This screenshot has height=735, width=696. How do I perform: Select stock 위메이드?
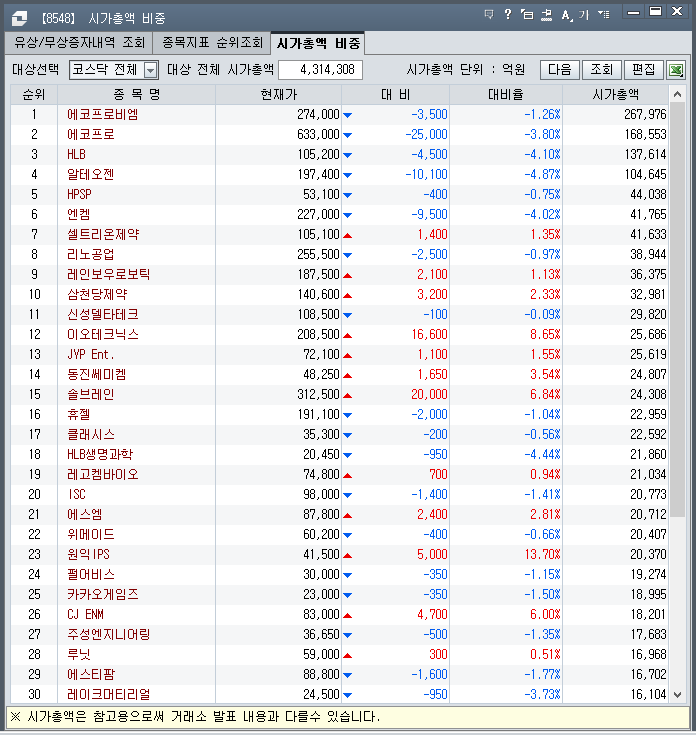pos(90,534)
